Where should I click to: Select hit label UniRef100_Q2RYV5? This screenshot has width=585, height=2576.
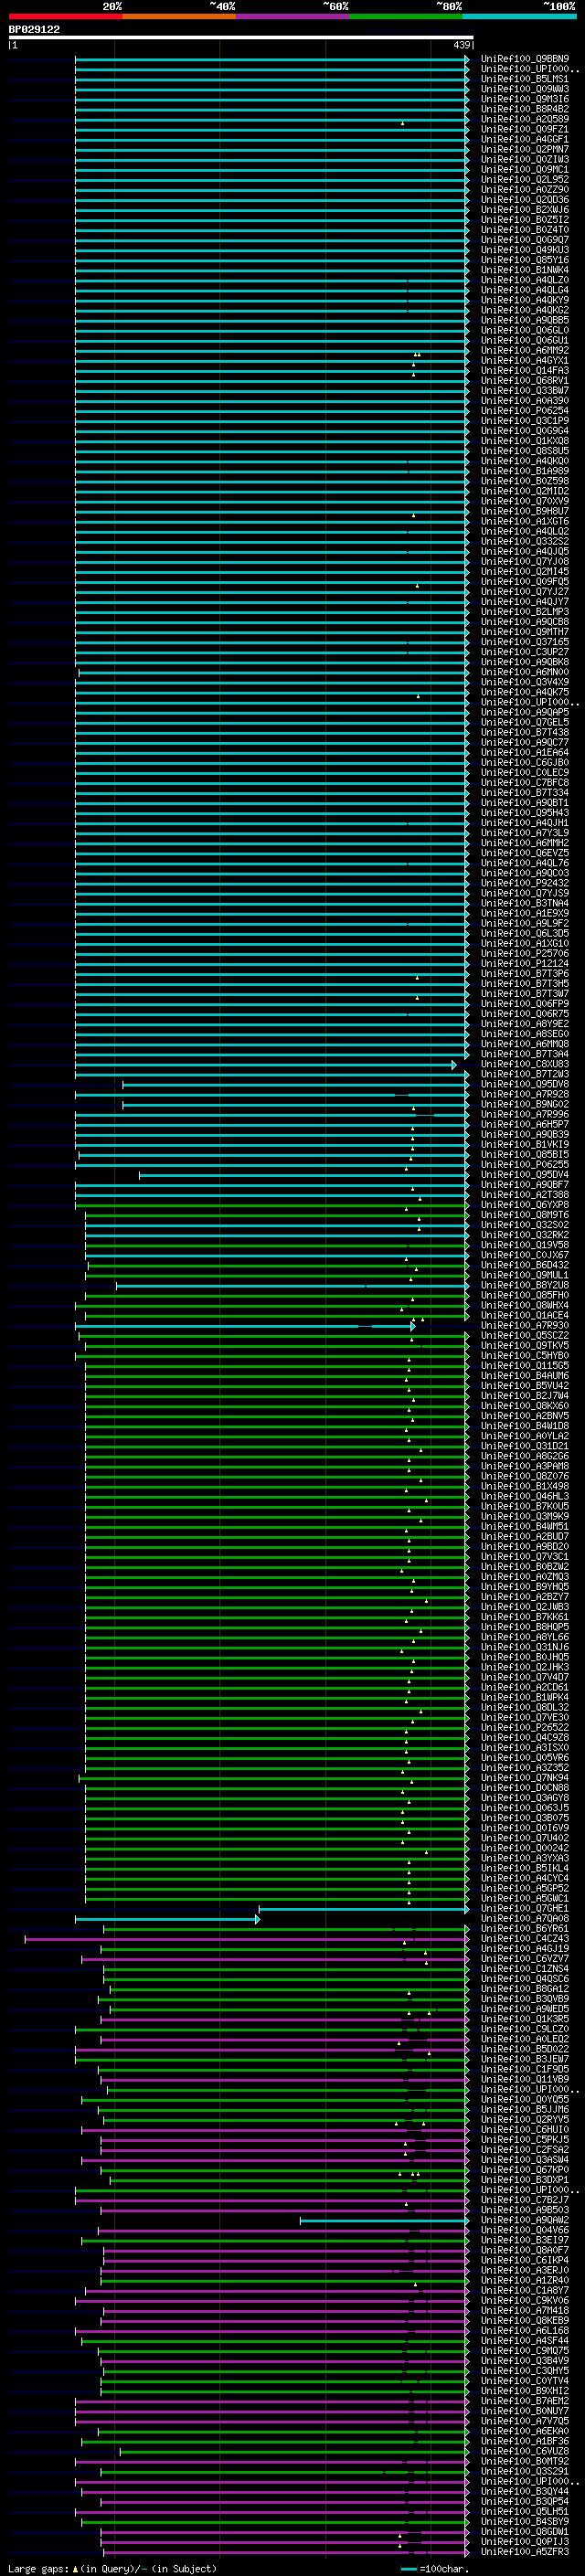(525, 2119)
